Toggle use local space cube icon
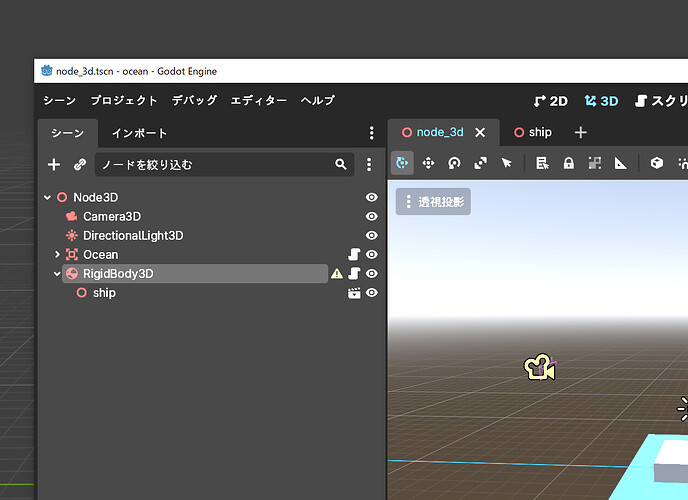This screenshot has height=500, width=688. tap(656, 163)
